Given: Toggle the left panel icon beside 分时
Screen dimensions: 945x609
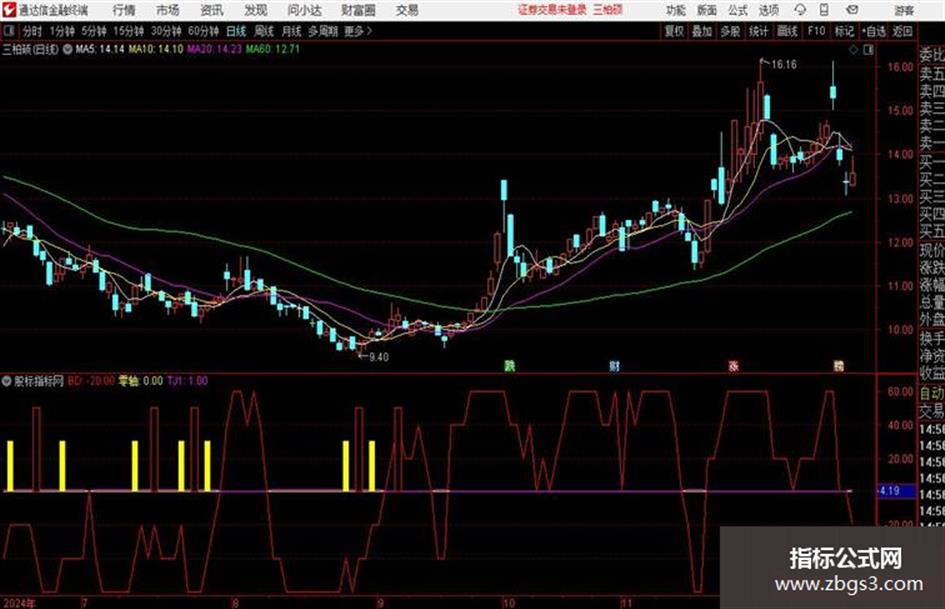Looking at the screenshot, I should (x=8, y=31).
